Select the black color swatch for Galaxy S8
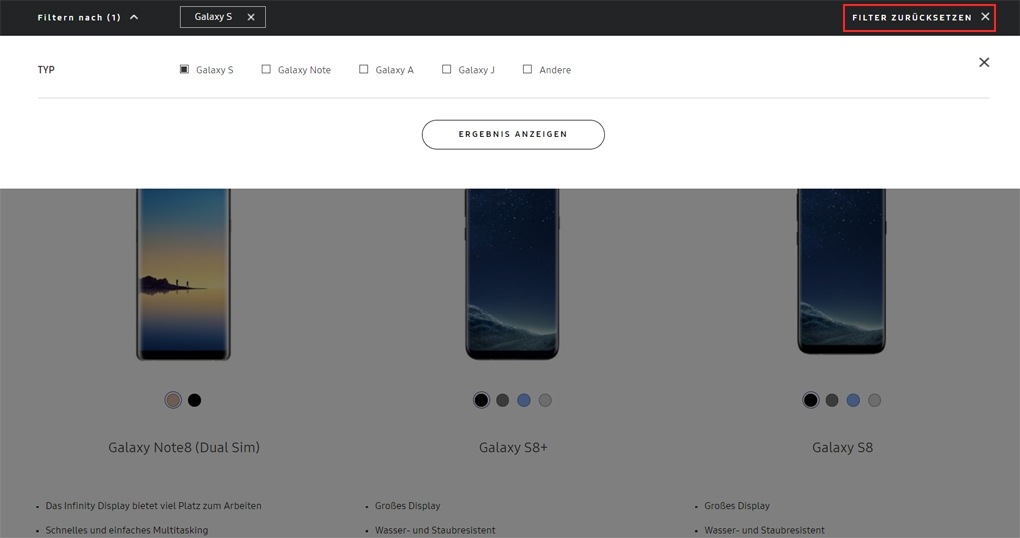Image resolution: width=1020 pixels, height=538 pixels. point(811,400)
